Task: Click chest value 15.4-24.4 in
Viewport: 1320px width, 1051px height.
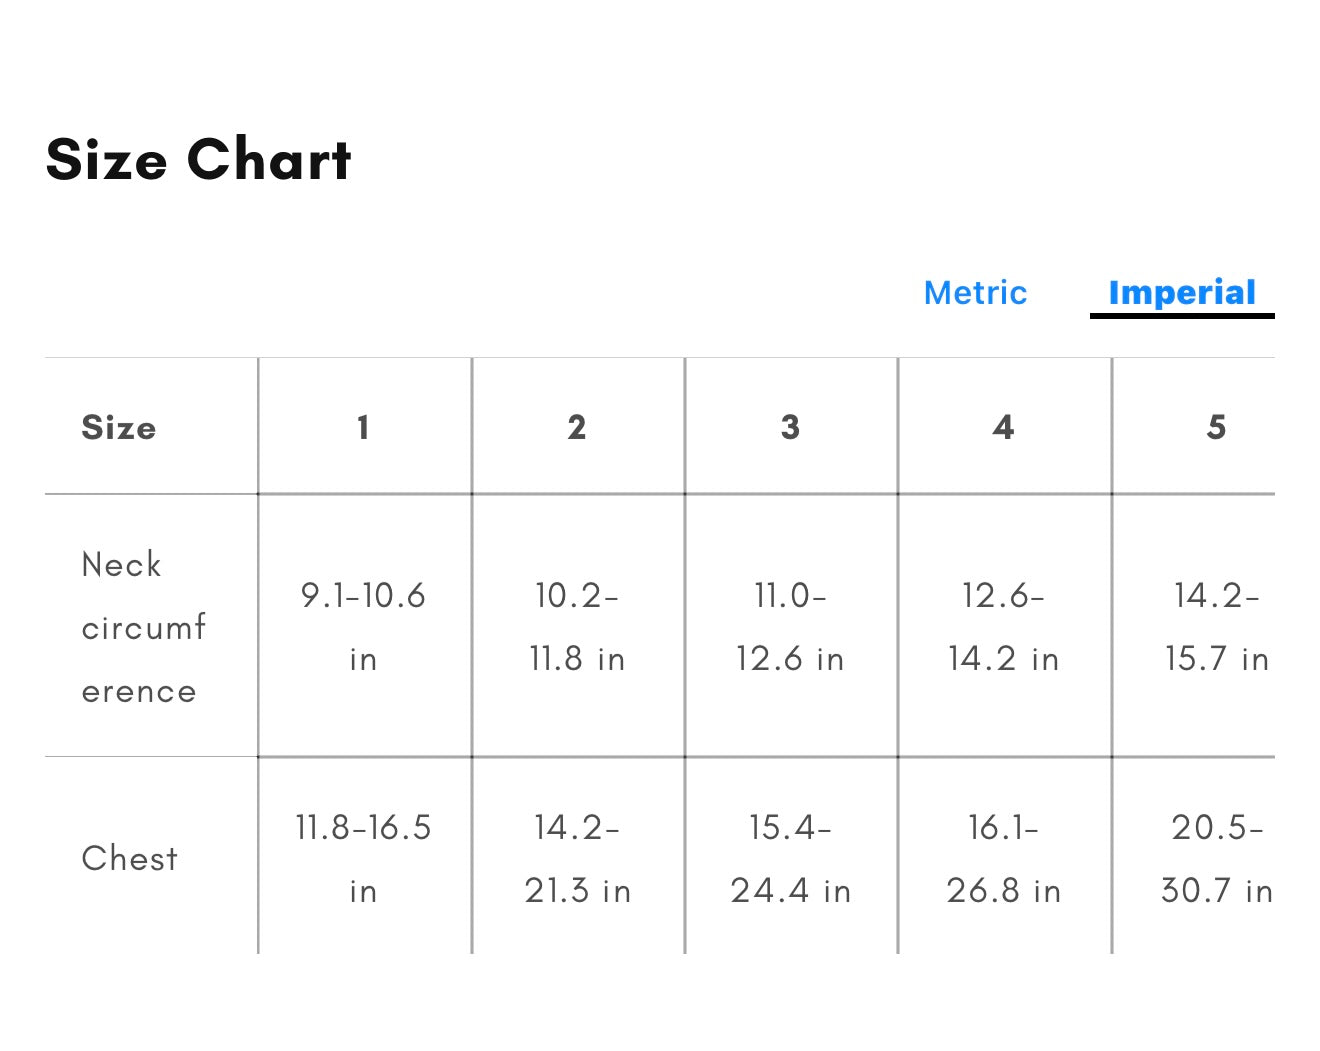Action: tap(790, 858)
